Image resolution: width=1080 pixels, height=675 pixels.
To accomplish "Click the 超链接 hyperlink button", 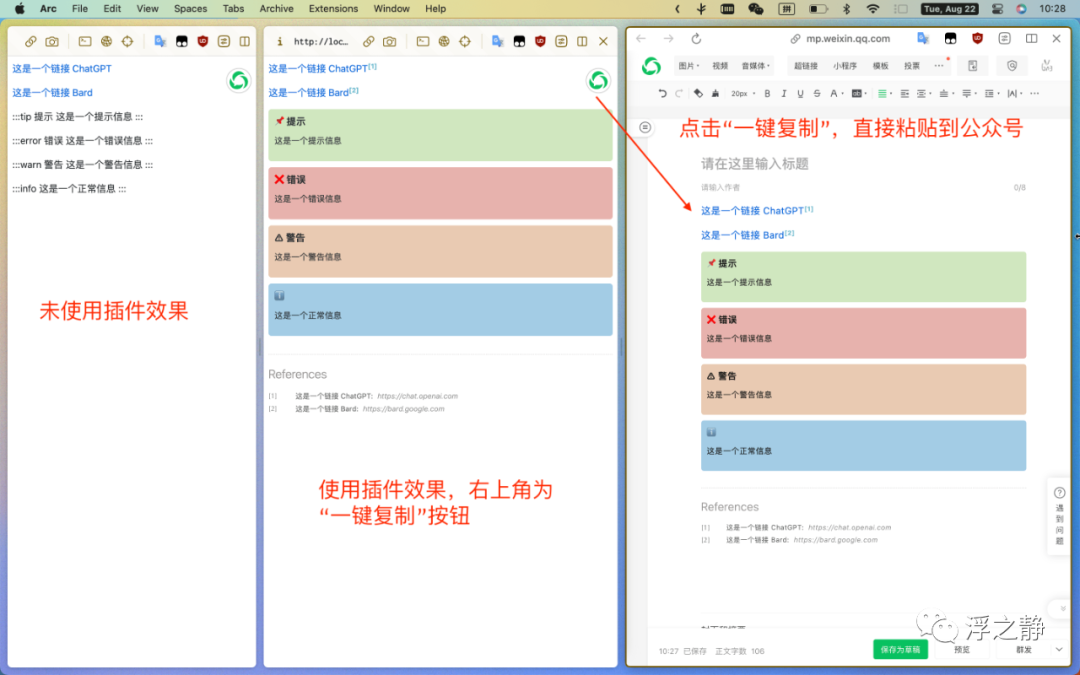I will 806,66.
